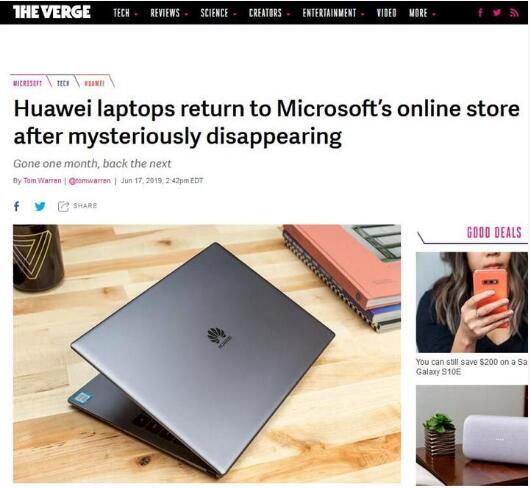530x488 pixels.
Task: Open the Galaxy S10E deal thumbnail
Action: coord(472,302)
